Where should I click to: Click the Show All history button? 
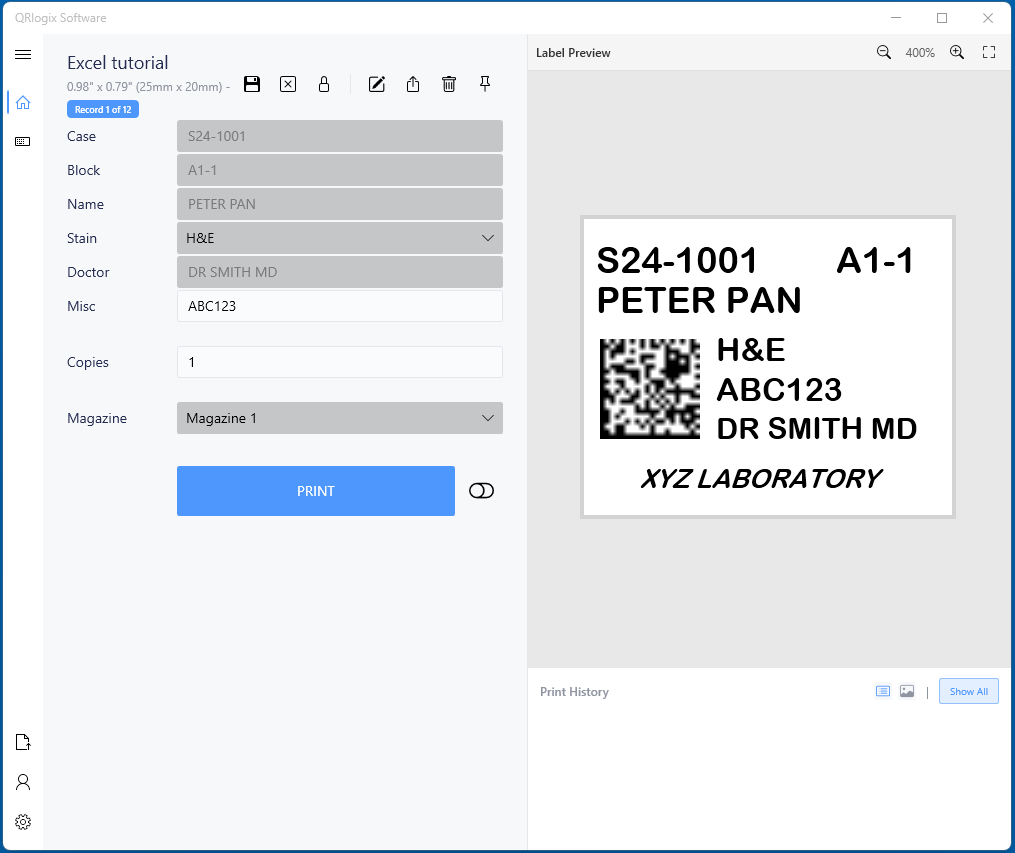968,691
